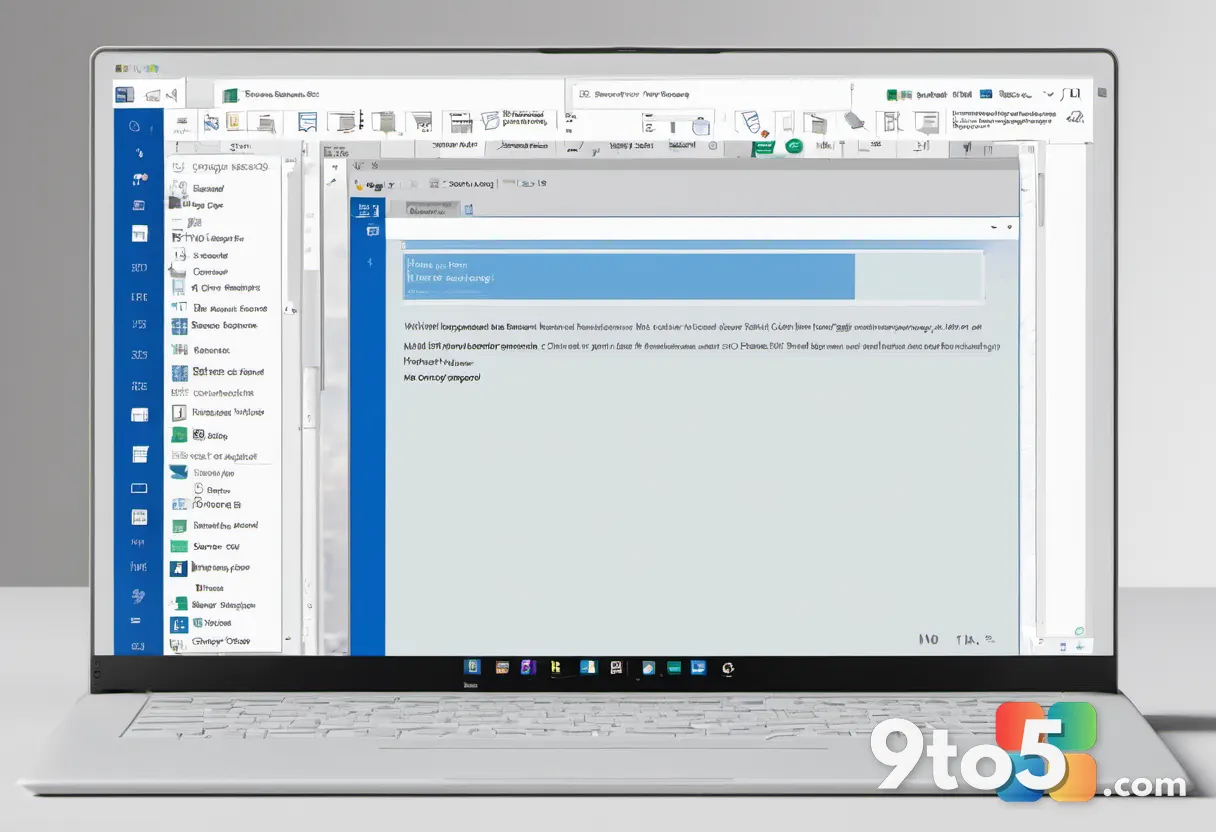This screenshot has width=1216, height=832.
Task: Select the gray tab in the inner window
Action: (x=432, y=210)
